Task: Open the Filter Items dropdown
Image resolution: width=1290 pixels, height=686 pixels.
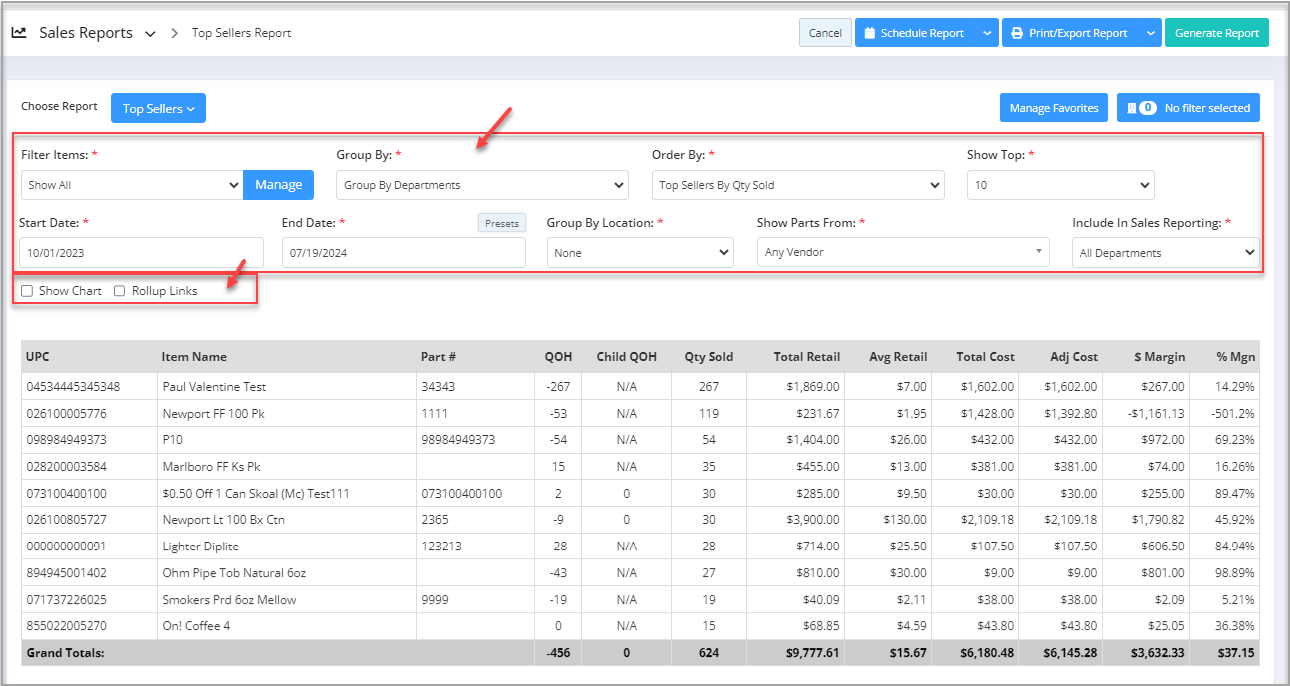Action: (132, 185)
